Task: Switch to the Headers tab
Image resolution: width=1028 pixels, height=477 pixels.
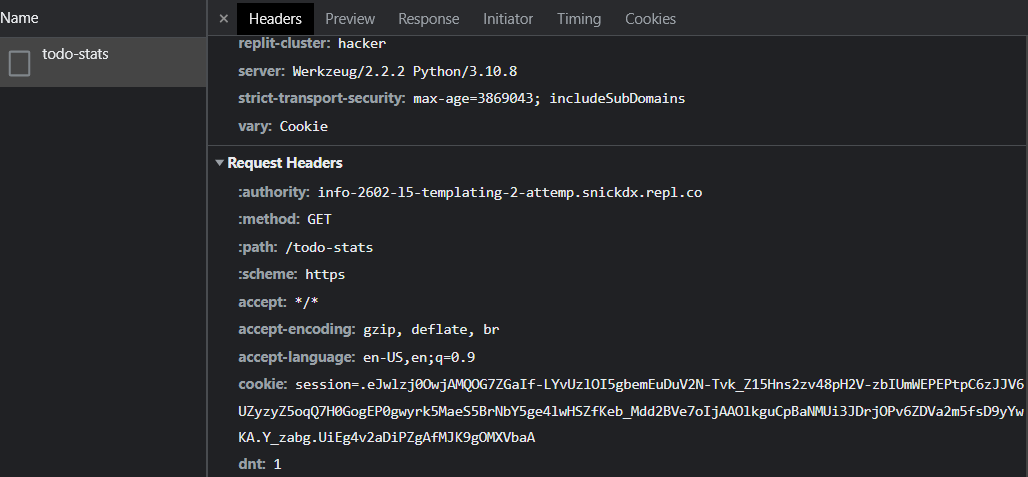Action: pos(275,19)
